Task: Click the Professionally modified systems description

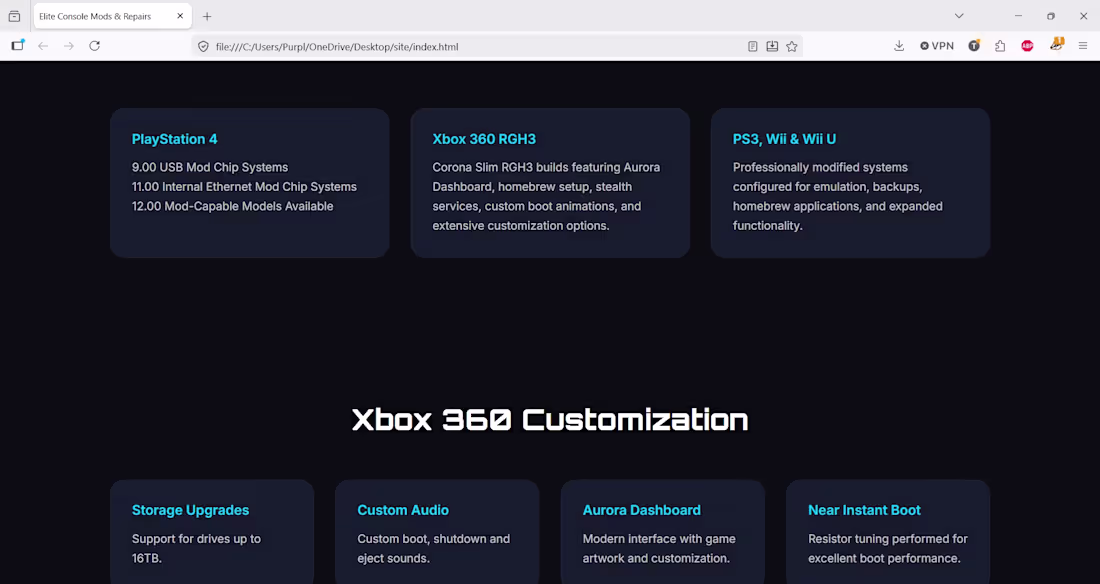Action: 838,197
